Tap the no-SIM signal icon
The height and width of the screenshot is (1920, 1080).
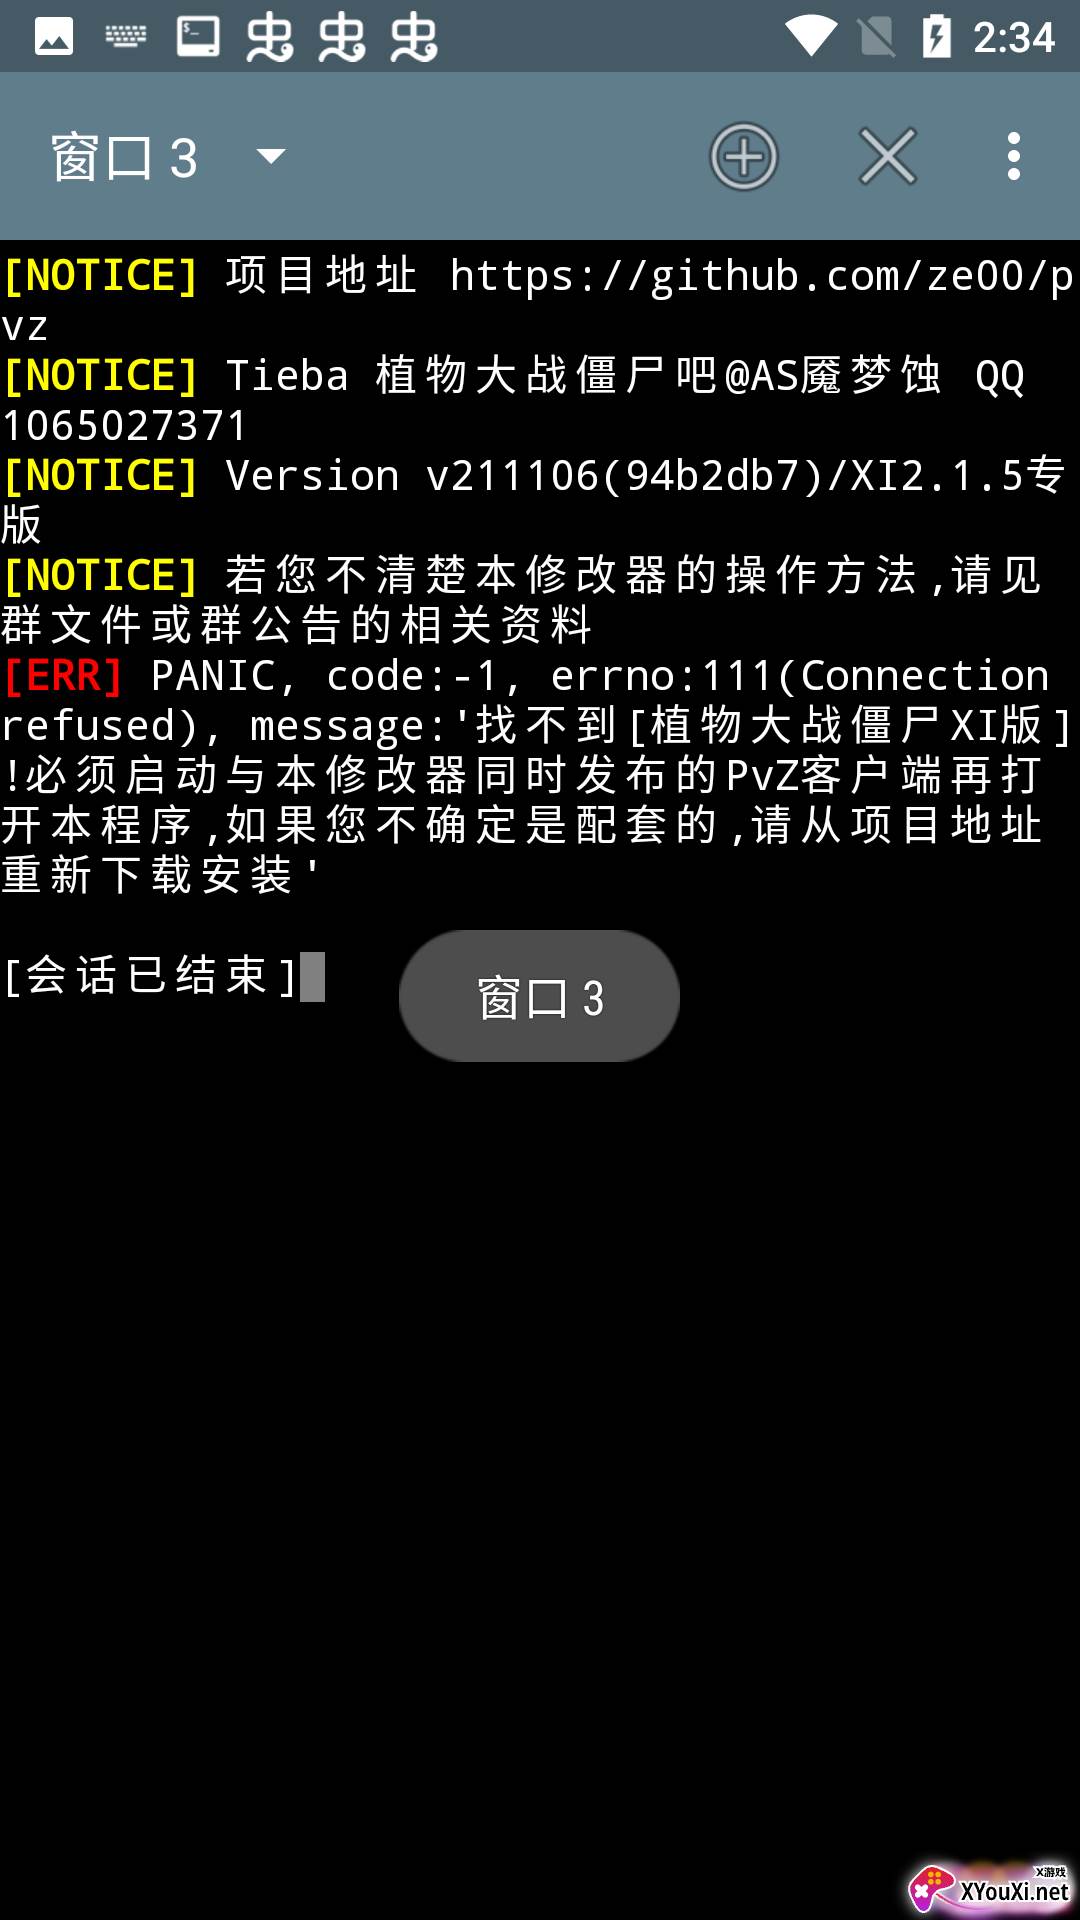click(877, 37)
